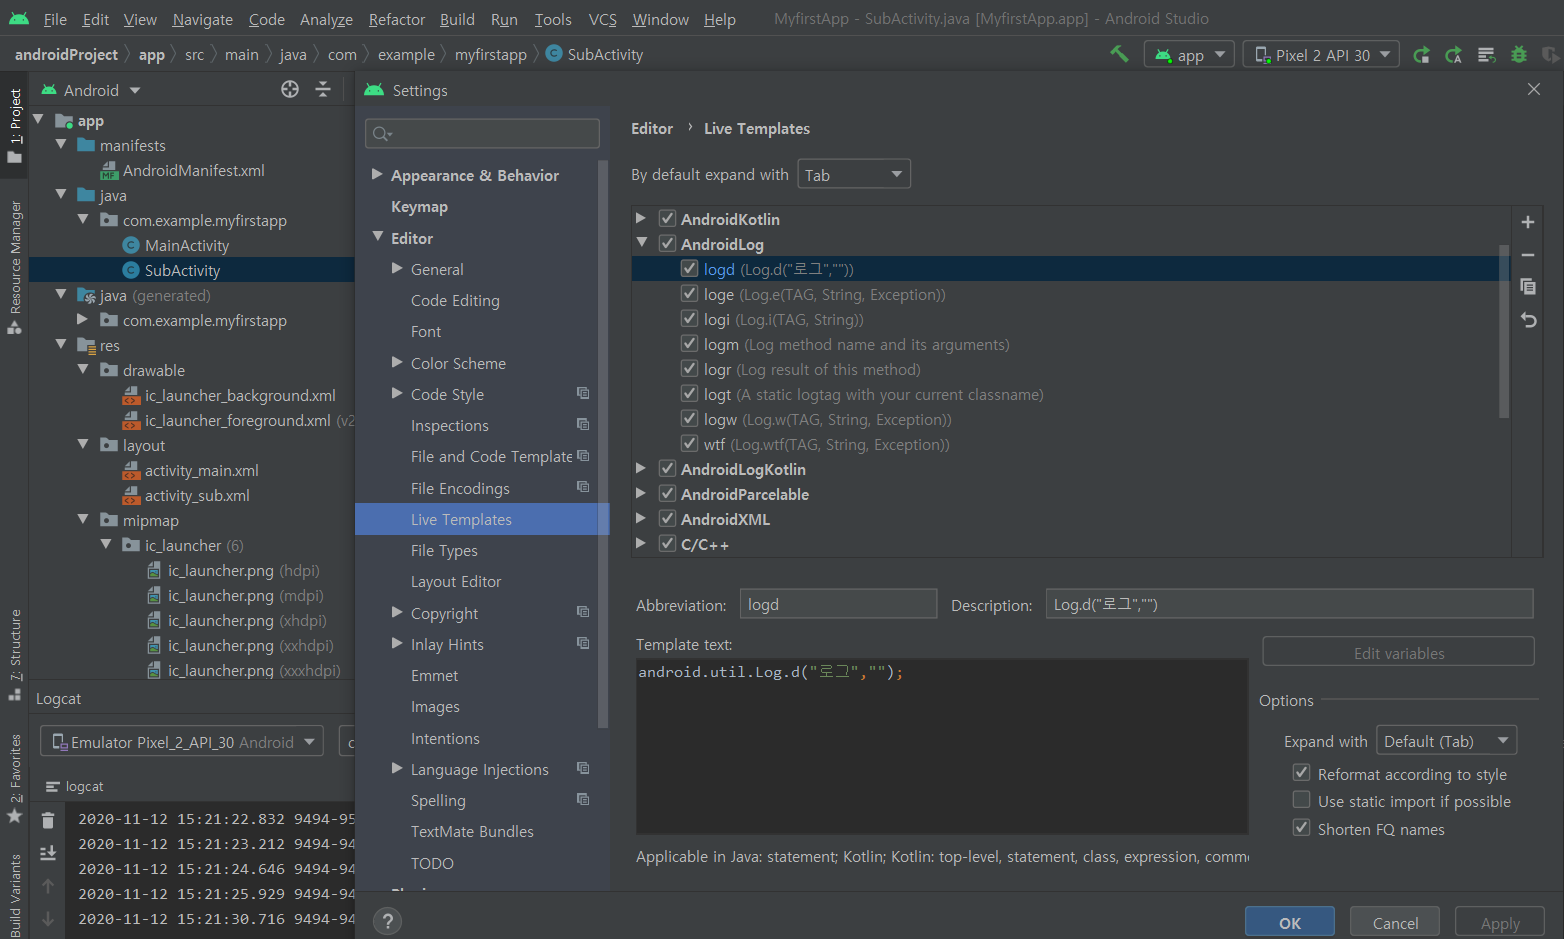This screenshot has width=1564, height=939.
Task: Expand the C/C++ template group
Action: click(x=641, y=543)
